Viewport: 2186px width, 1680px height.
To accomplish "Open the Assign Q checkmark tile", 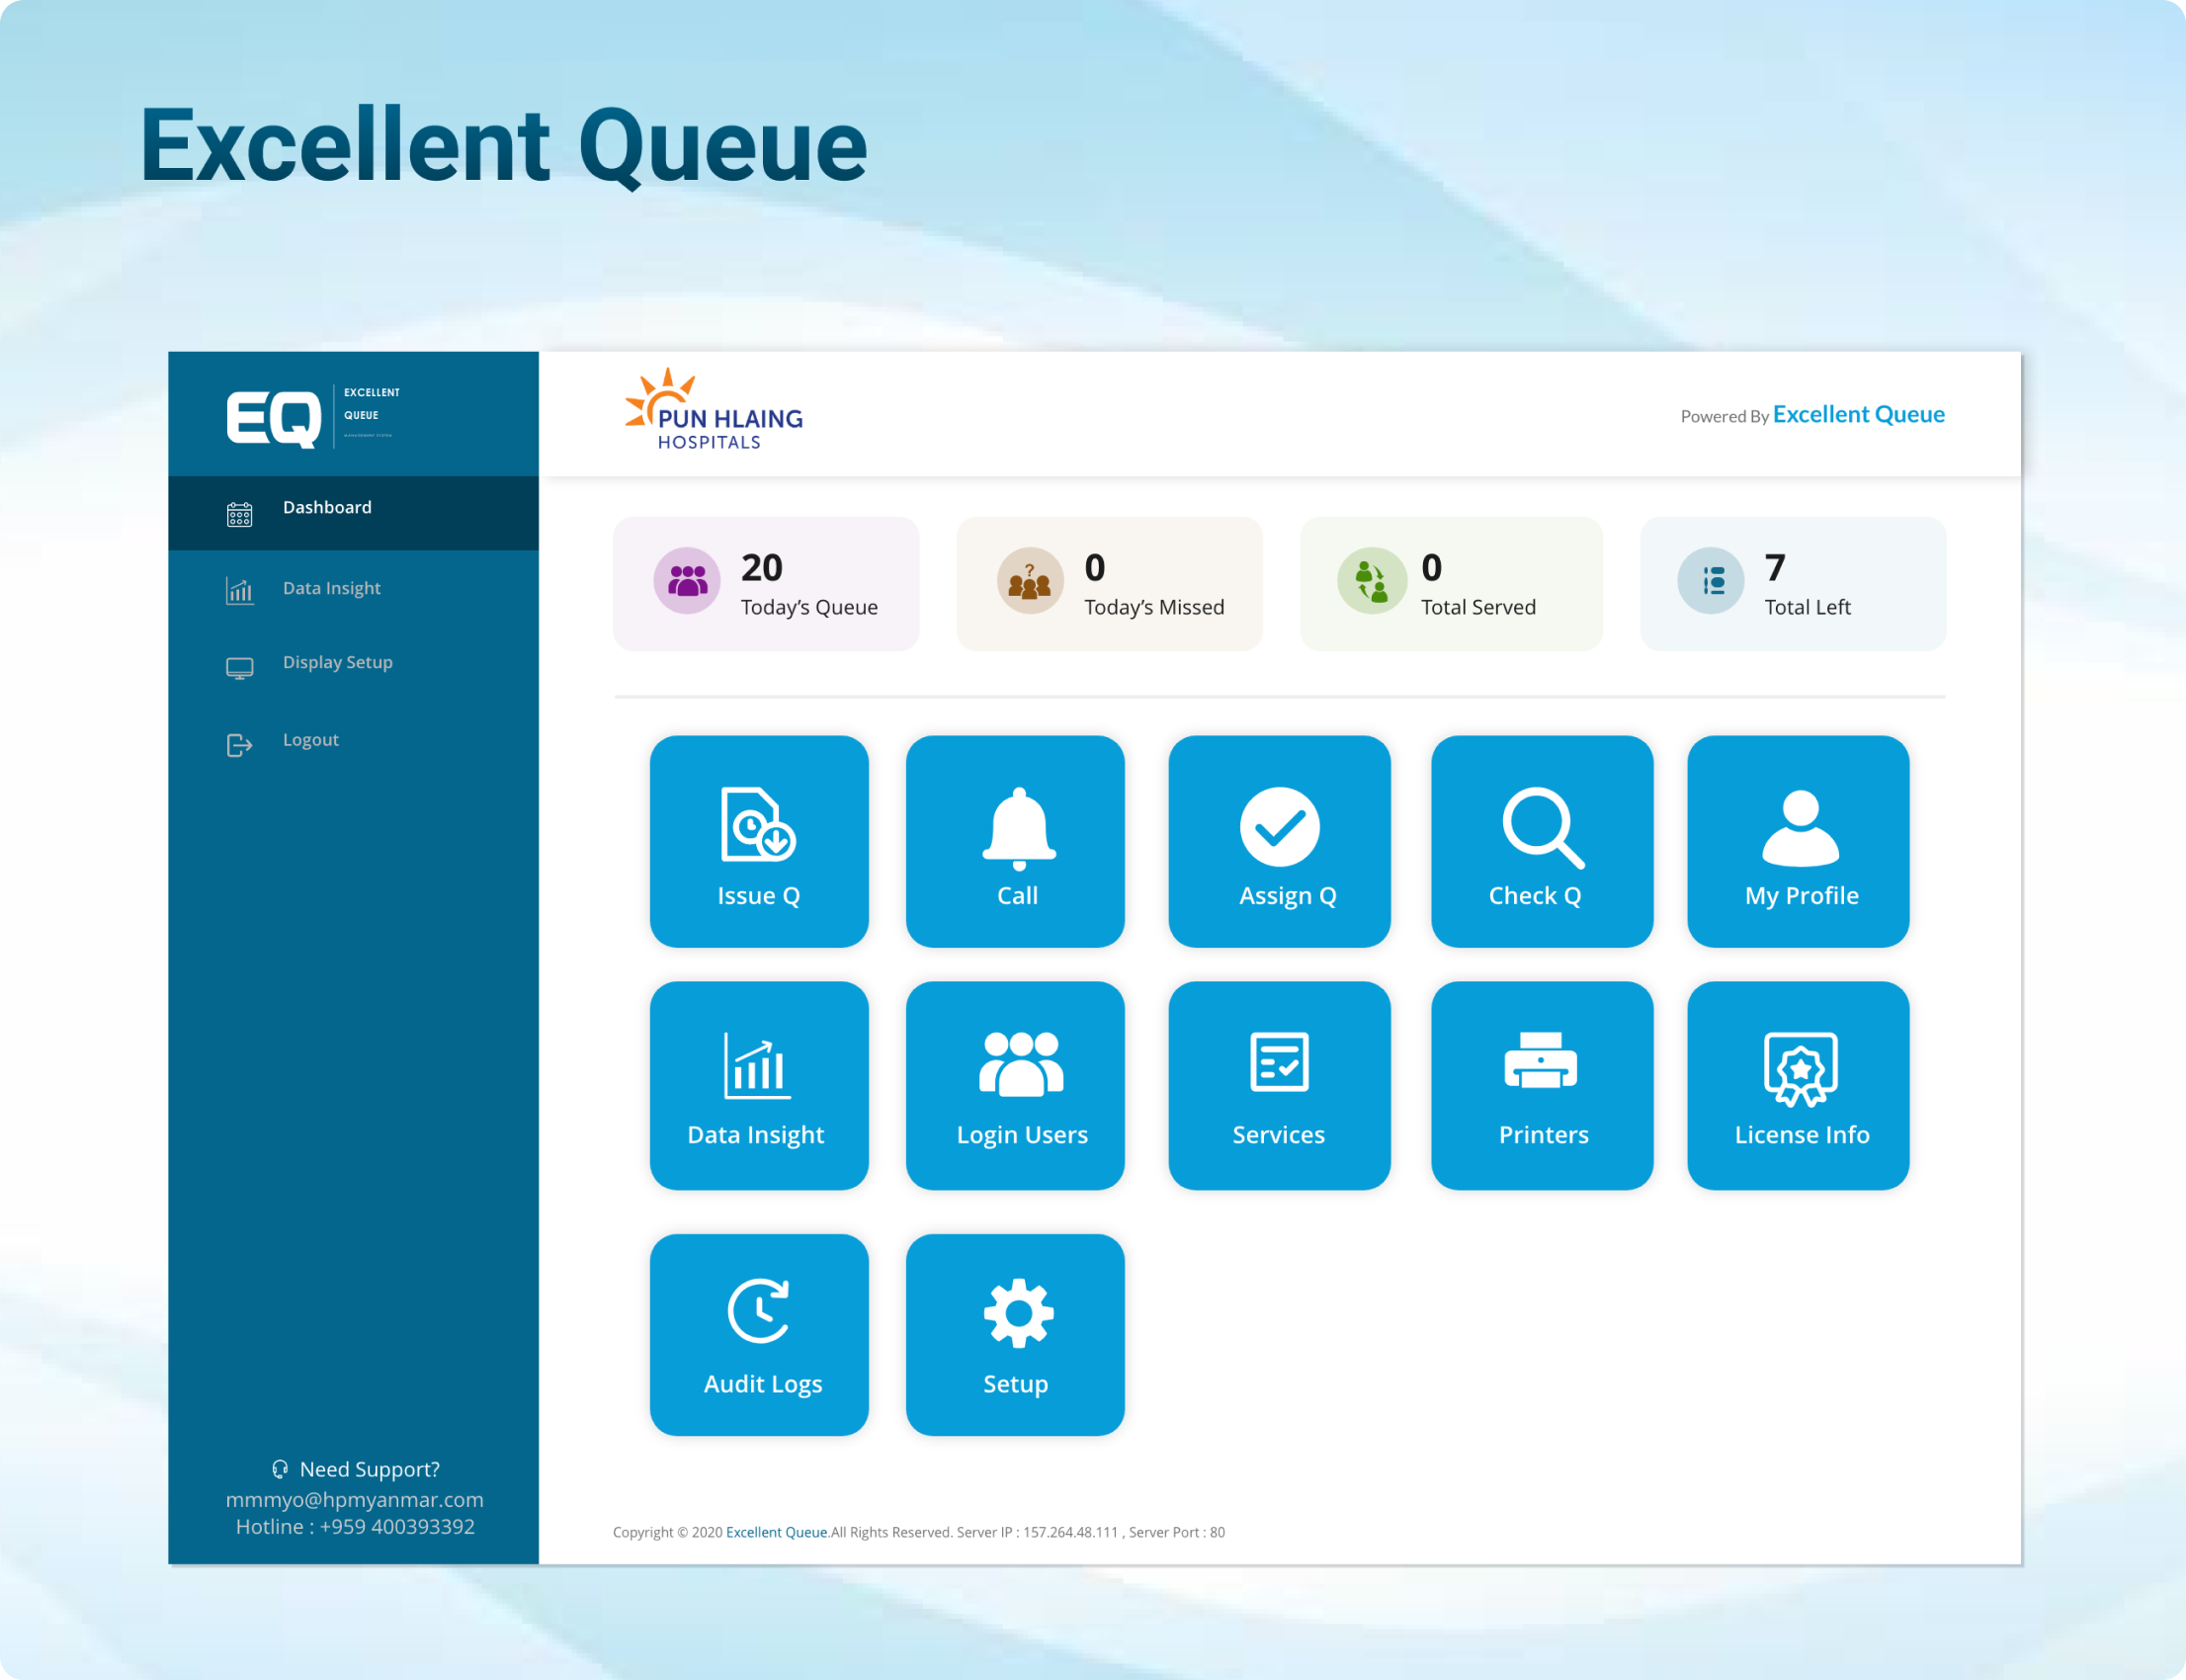I will coord(1279,841).
